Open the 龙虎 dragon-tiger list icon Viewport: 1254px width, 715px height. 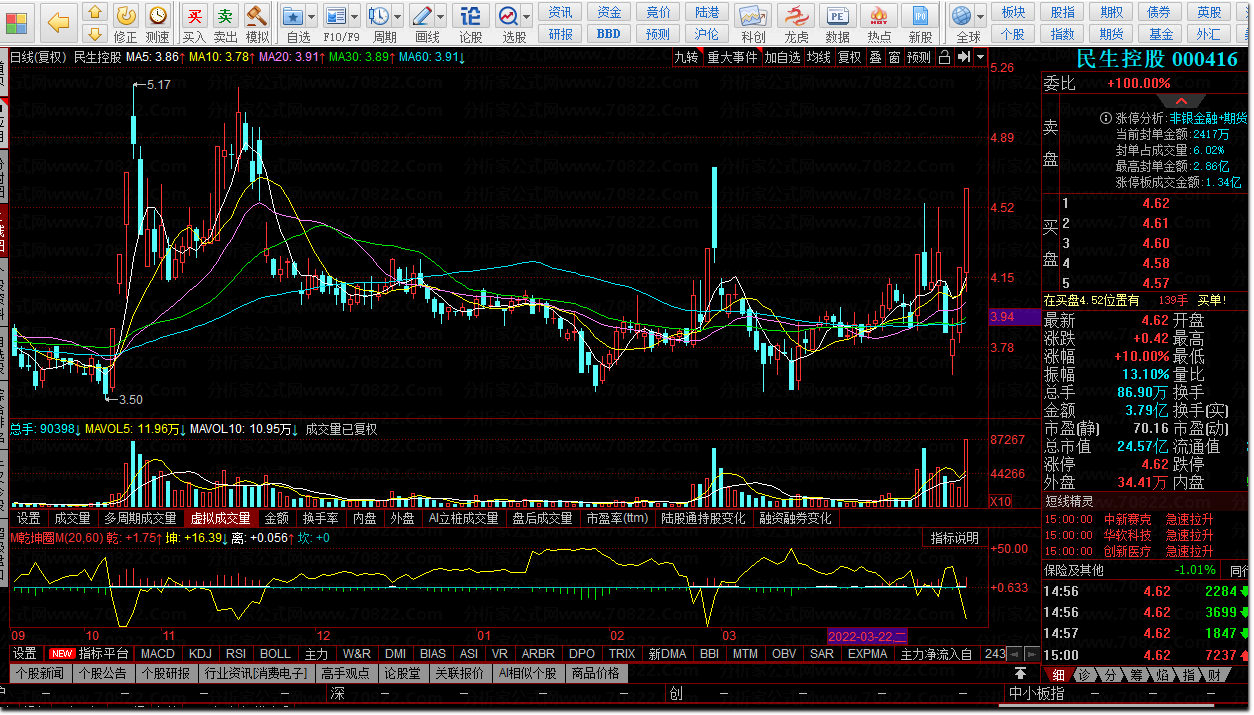[x=796, y=23]
